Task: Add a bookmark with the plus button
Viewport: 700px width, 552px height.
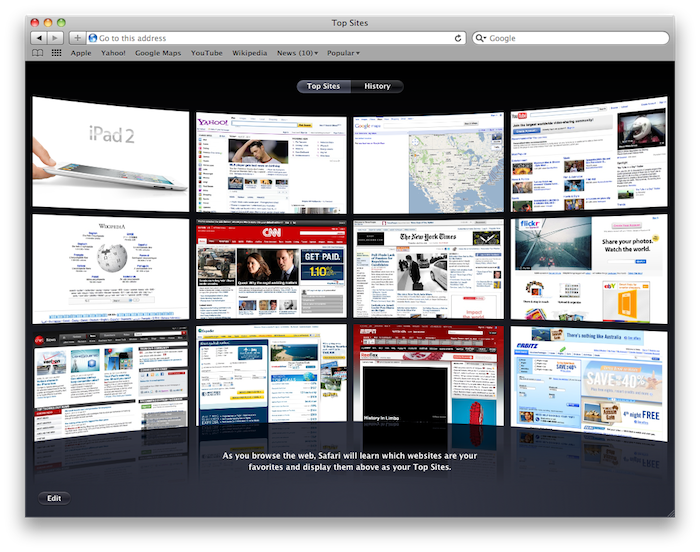Action: coord(77,38)
